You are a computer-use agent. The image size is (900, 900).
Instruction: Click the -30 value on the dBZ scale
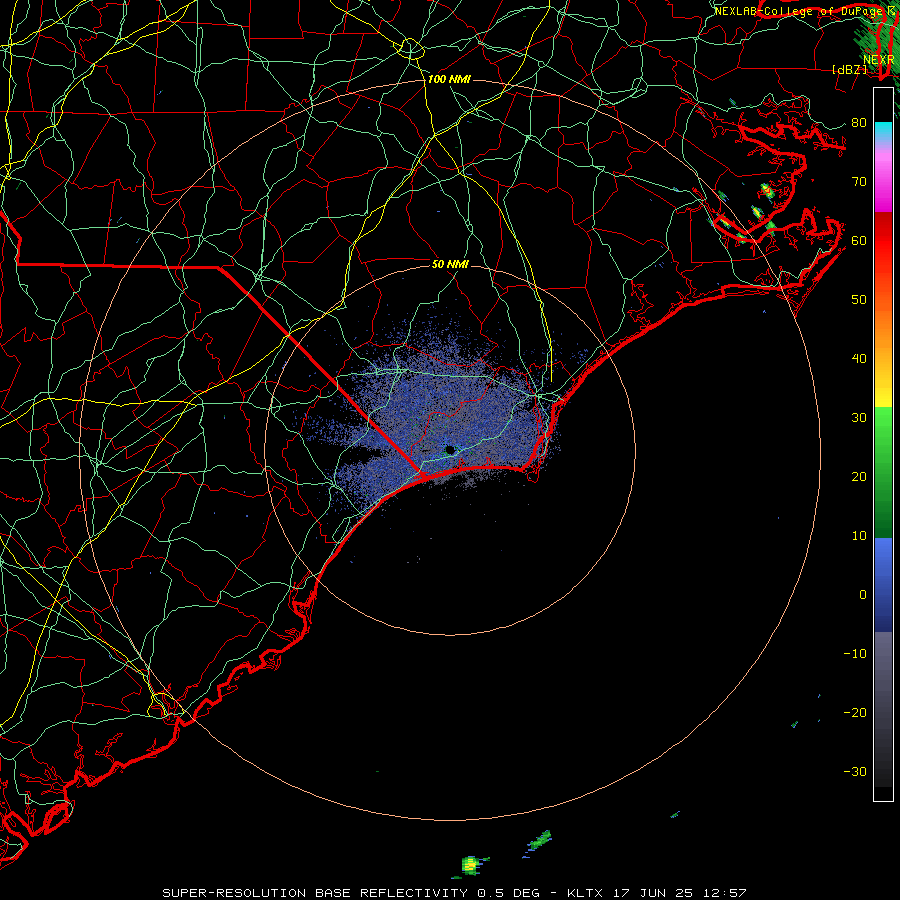point(855,771)
